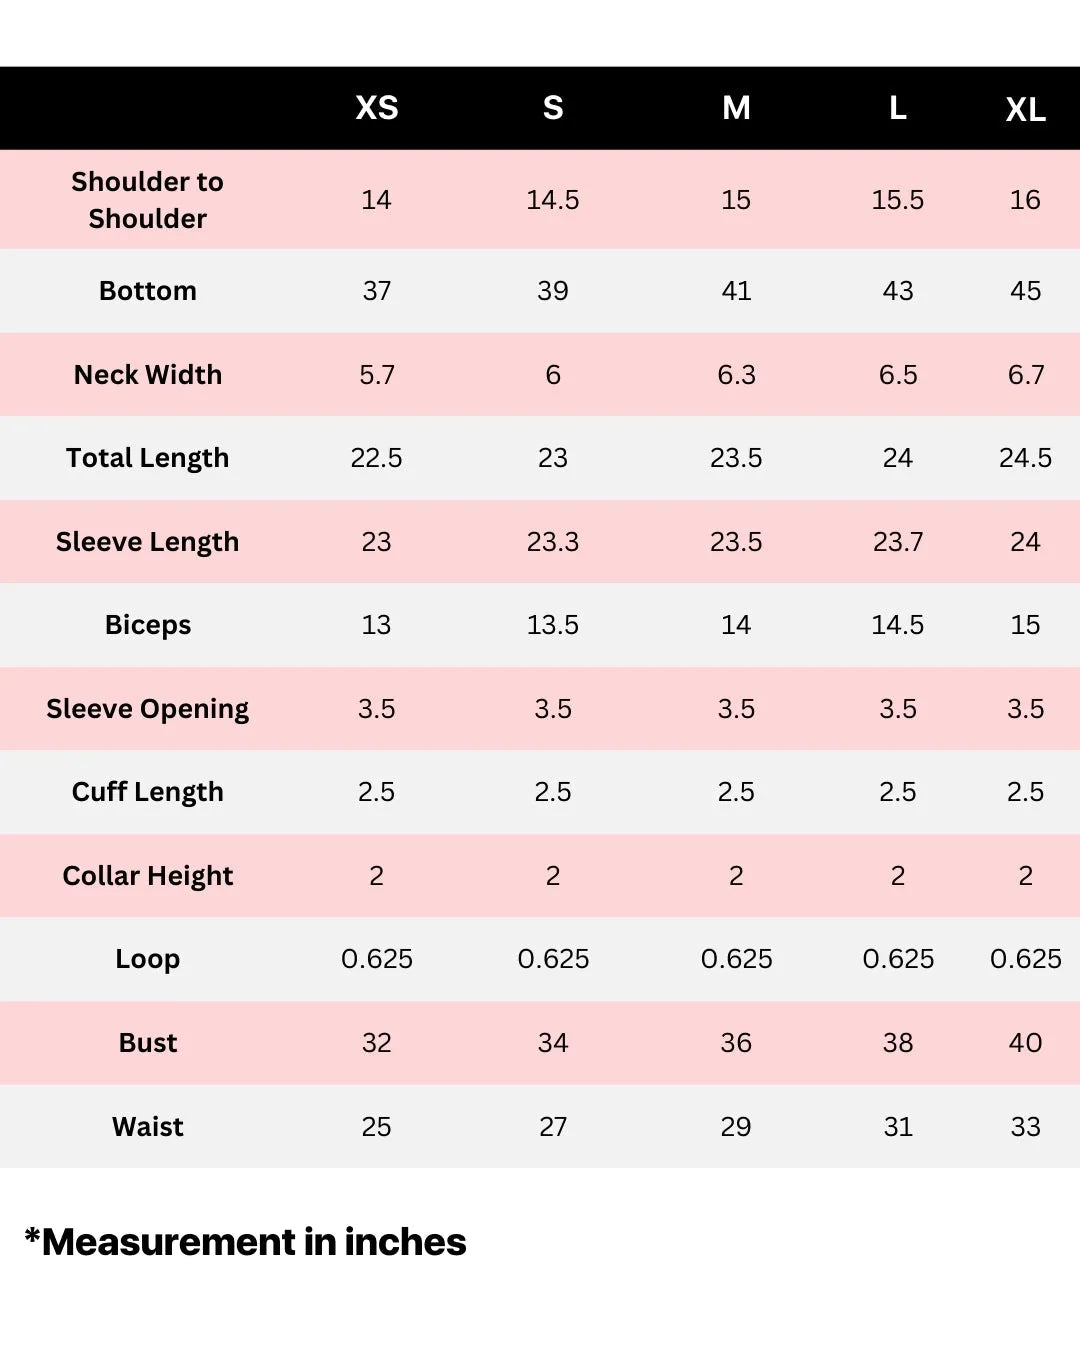Click the XS size column header

click(377, 108)
